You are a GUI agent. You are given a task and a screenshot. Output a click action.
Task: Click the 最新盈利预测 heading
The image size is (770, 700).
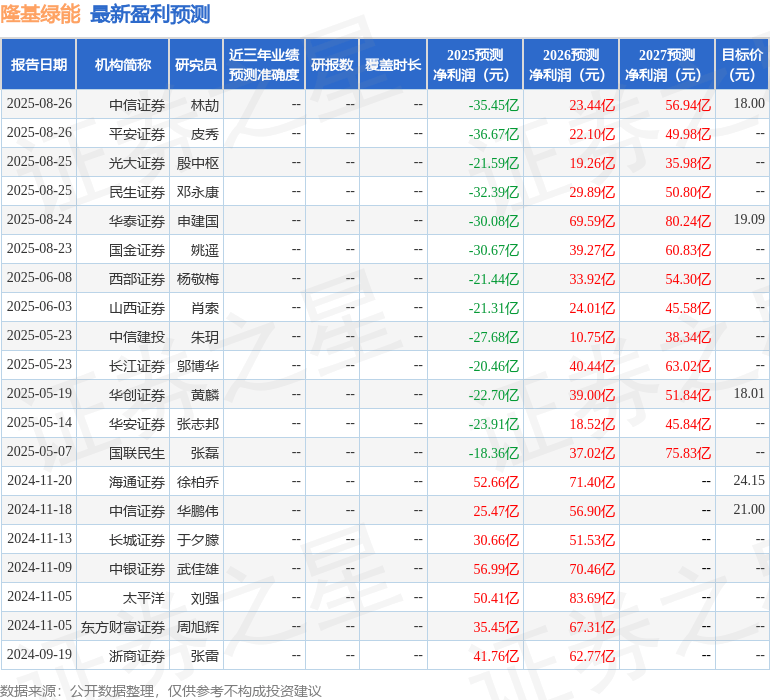pos(150,14)
